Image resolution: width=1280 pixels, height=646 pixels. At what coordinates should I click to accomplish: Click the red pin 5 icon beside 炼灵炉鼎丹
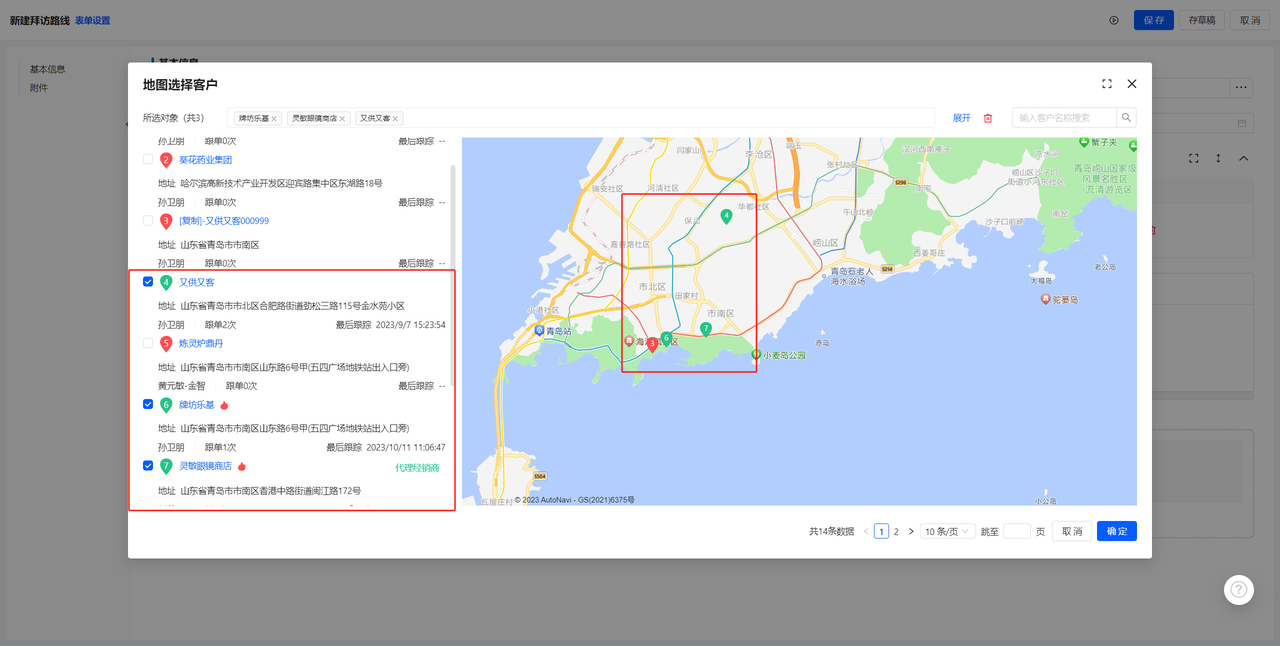click(x=166, y=344)
